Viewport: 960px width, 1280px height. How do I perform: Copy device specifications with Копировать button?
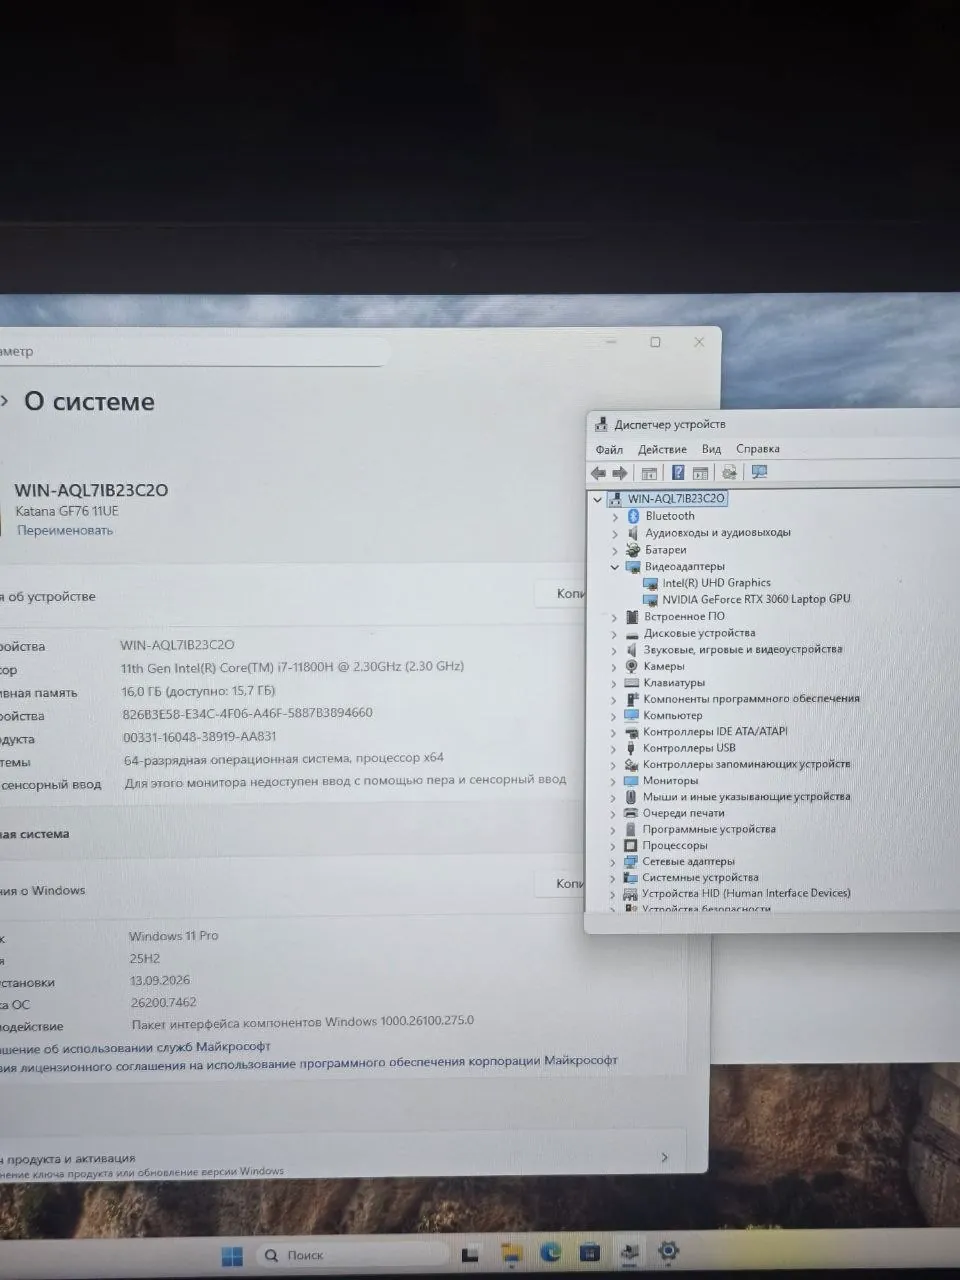click(x=562, y=594)
